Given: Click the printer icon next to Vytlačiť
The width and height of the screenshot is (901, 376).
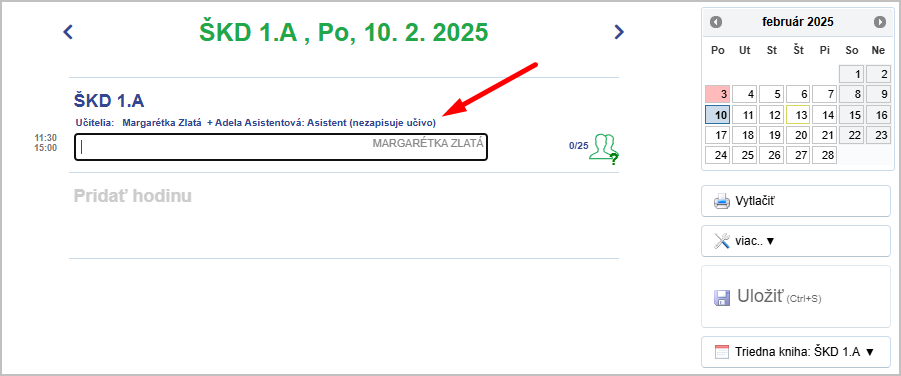Looking at the screenshot, I should click(722, 201).
